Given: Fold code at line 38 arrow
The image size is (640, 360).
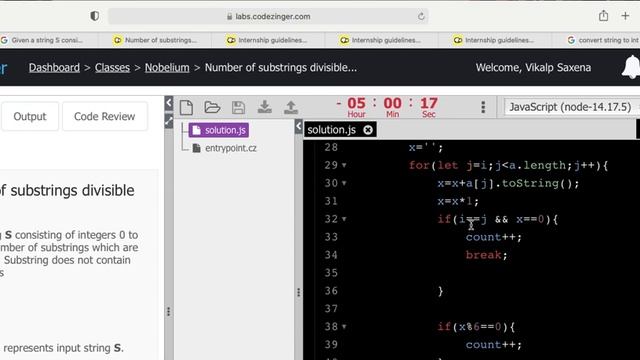Looking at the screenshot, I should 344,327.
